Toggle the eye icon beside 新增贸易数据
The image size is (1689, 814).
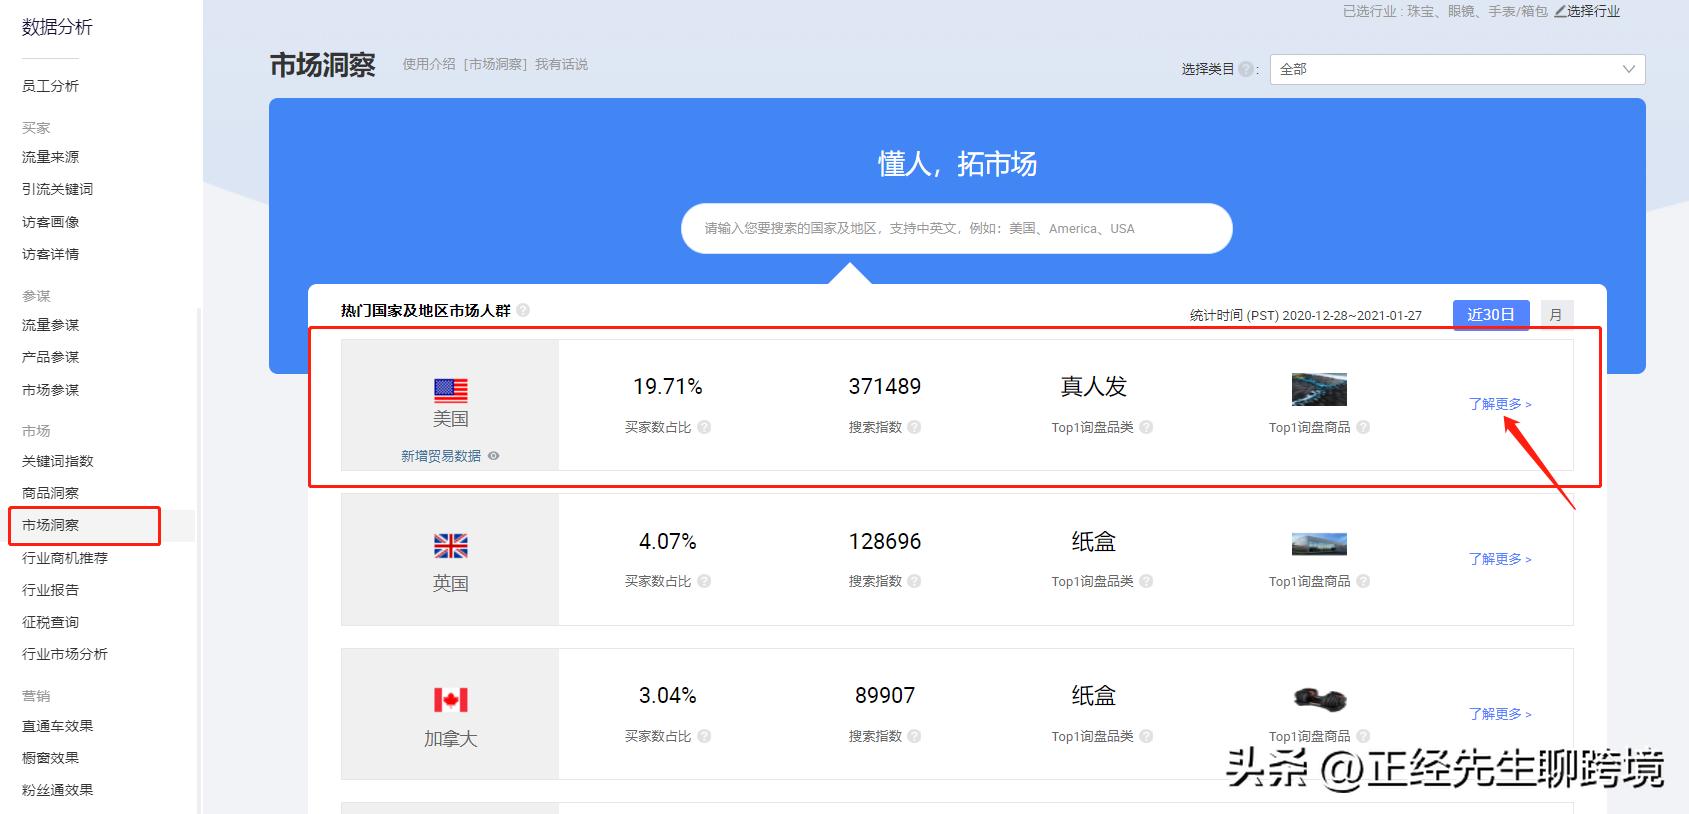493,456
